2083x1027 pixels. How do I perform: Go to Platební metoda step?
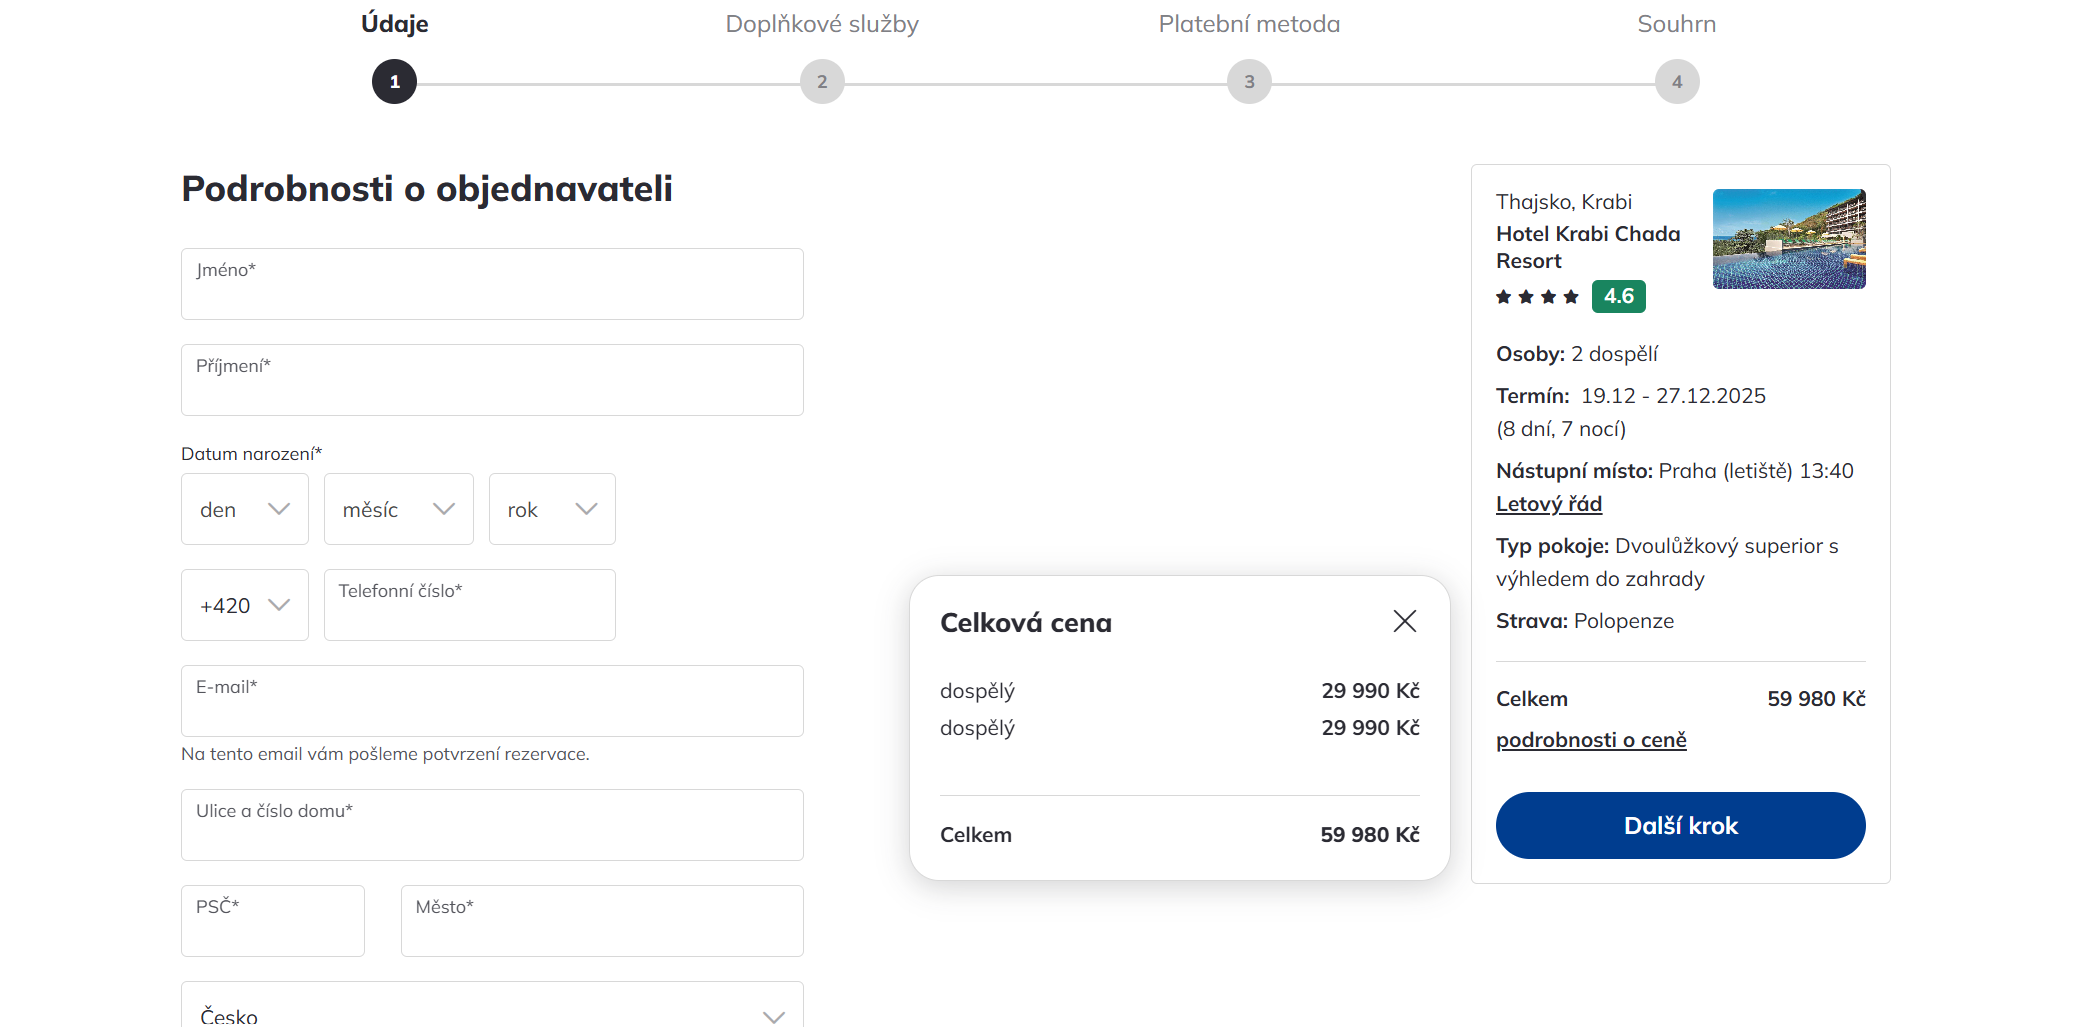(x=1249, y=24)
